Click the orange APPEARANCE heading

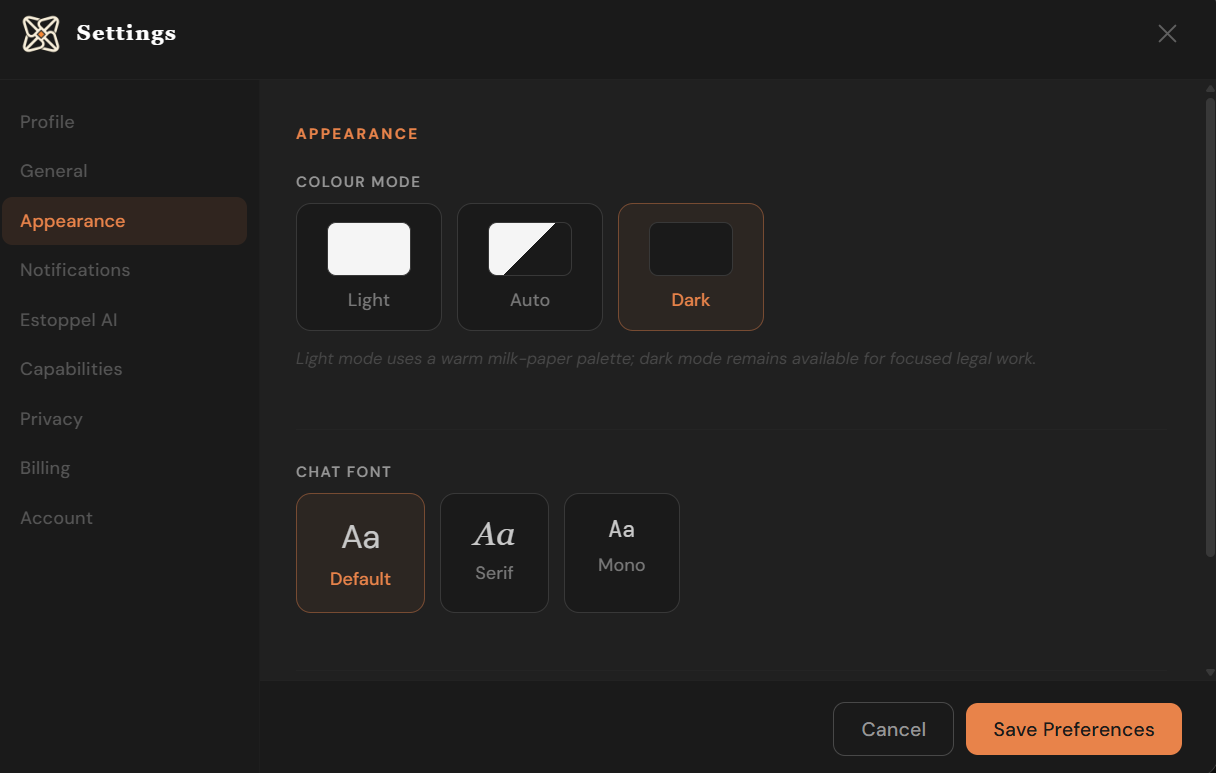357,134
